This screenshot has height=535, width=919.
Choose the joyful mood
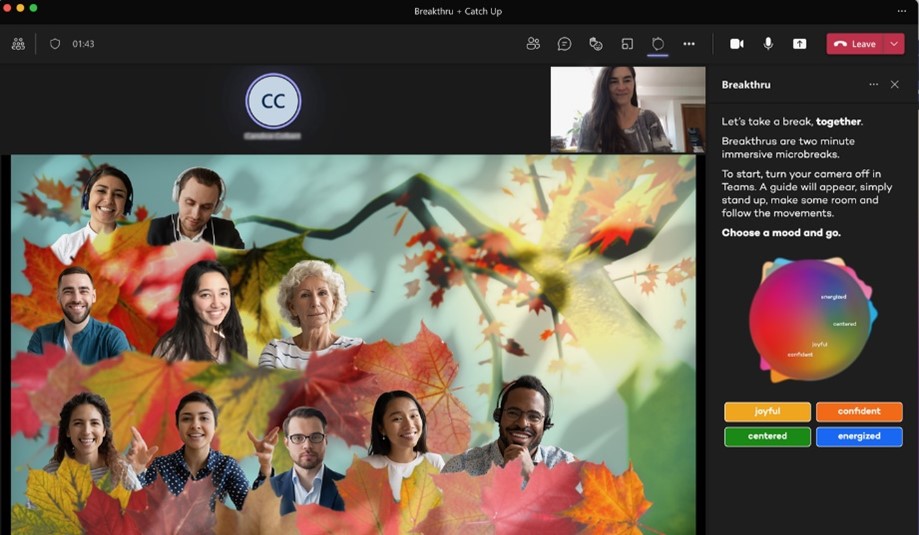point(767,411)
